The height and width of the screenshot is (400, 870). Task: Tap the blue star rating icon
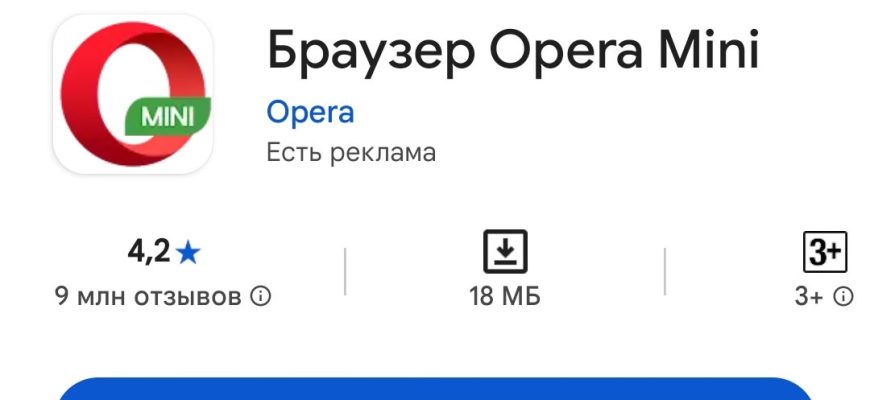pyautogui.click(x=188, y=253)
